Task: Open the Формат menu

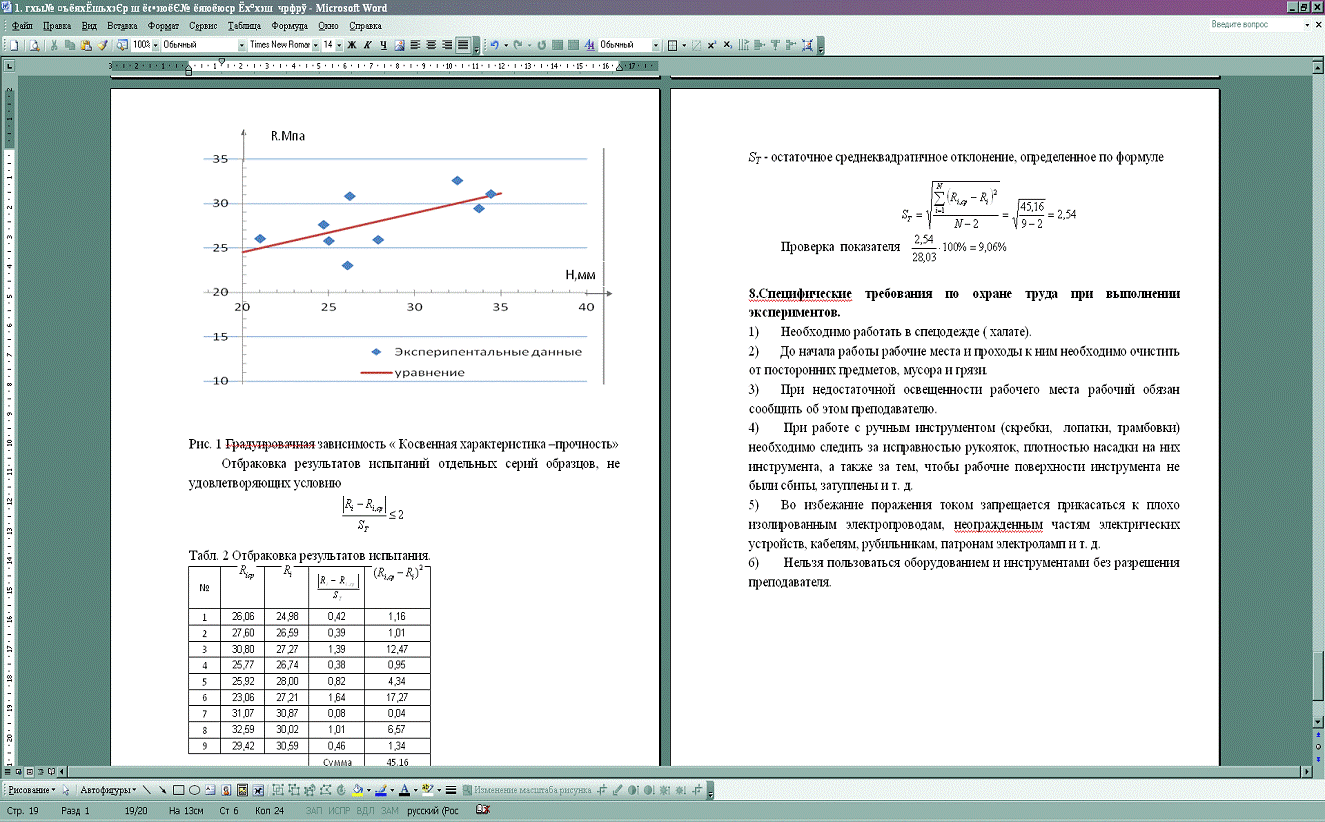Action: (163, 24)
